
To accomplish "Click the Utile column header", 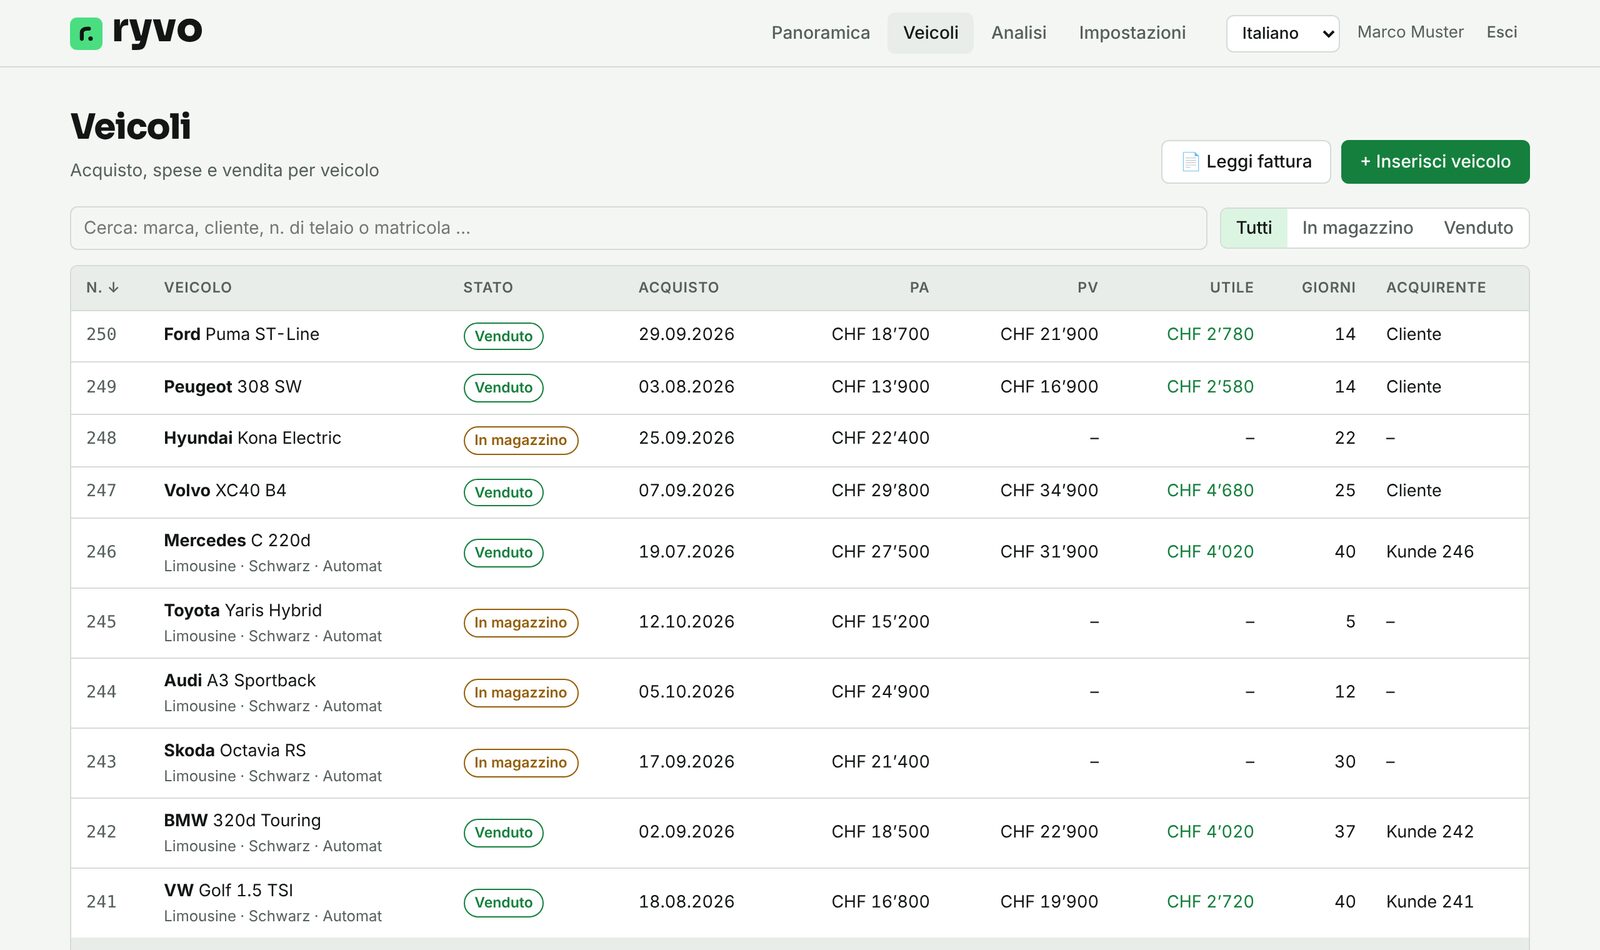I will pyautogui.click(x=1231, y=287).
